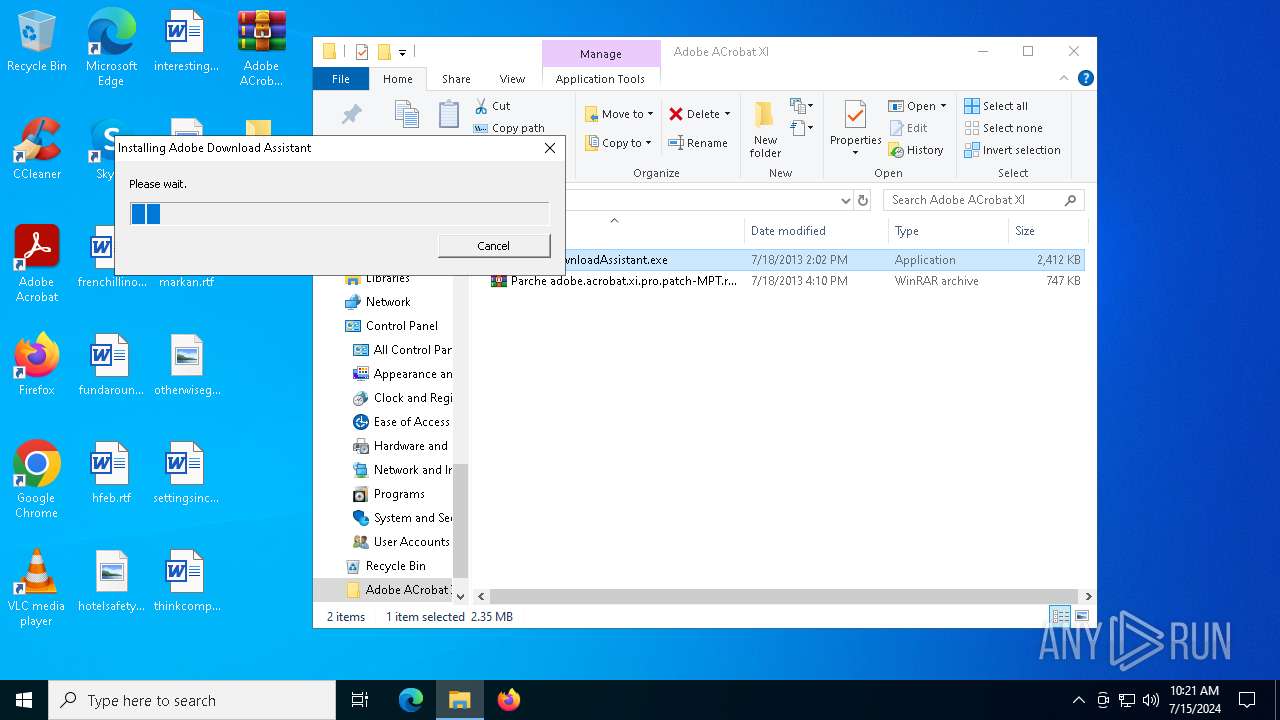This screenshot has width=1280, height=720.
Task: Refresh the Explorer address bar
Action: (864, 200)
